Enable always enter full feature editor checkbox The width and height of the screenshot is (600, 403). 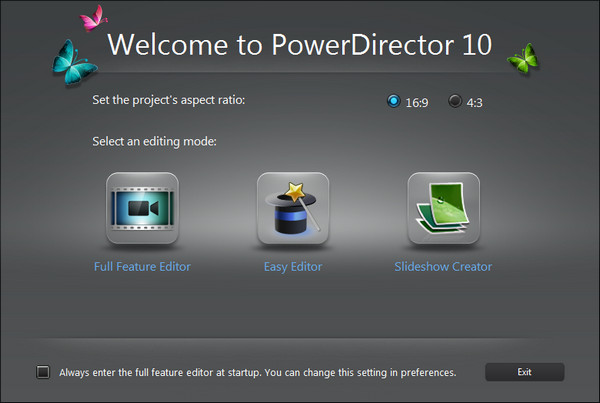tap(43, 372)
